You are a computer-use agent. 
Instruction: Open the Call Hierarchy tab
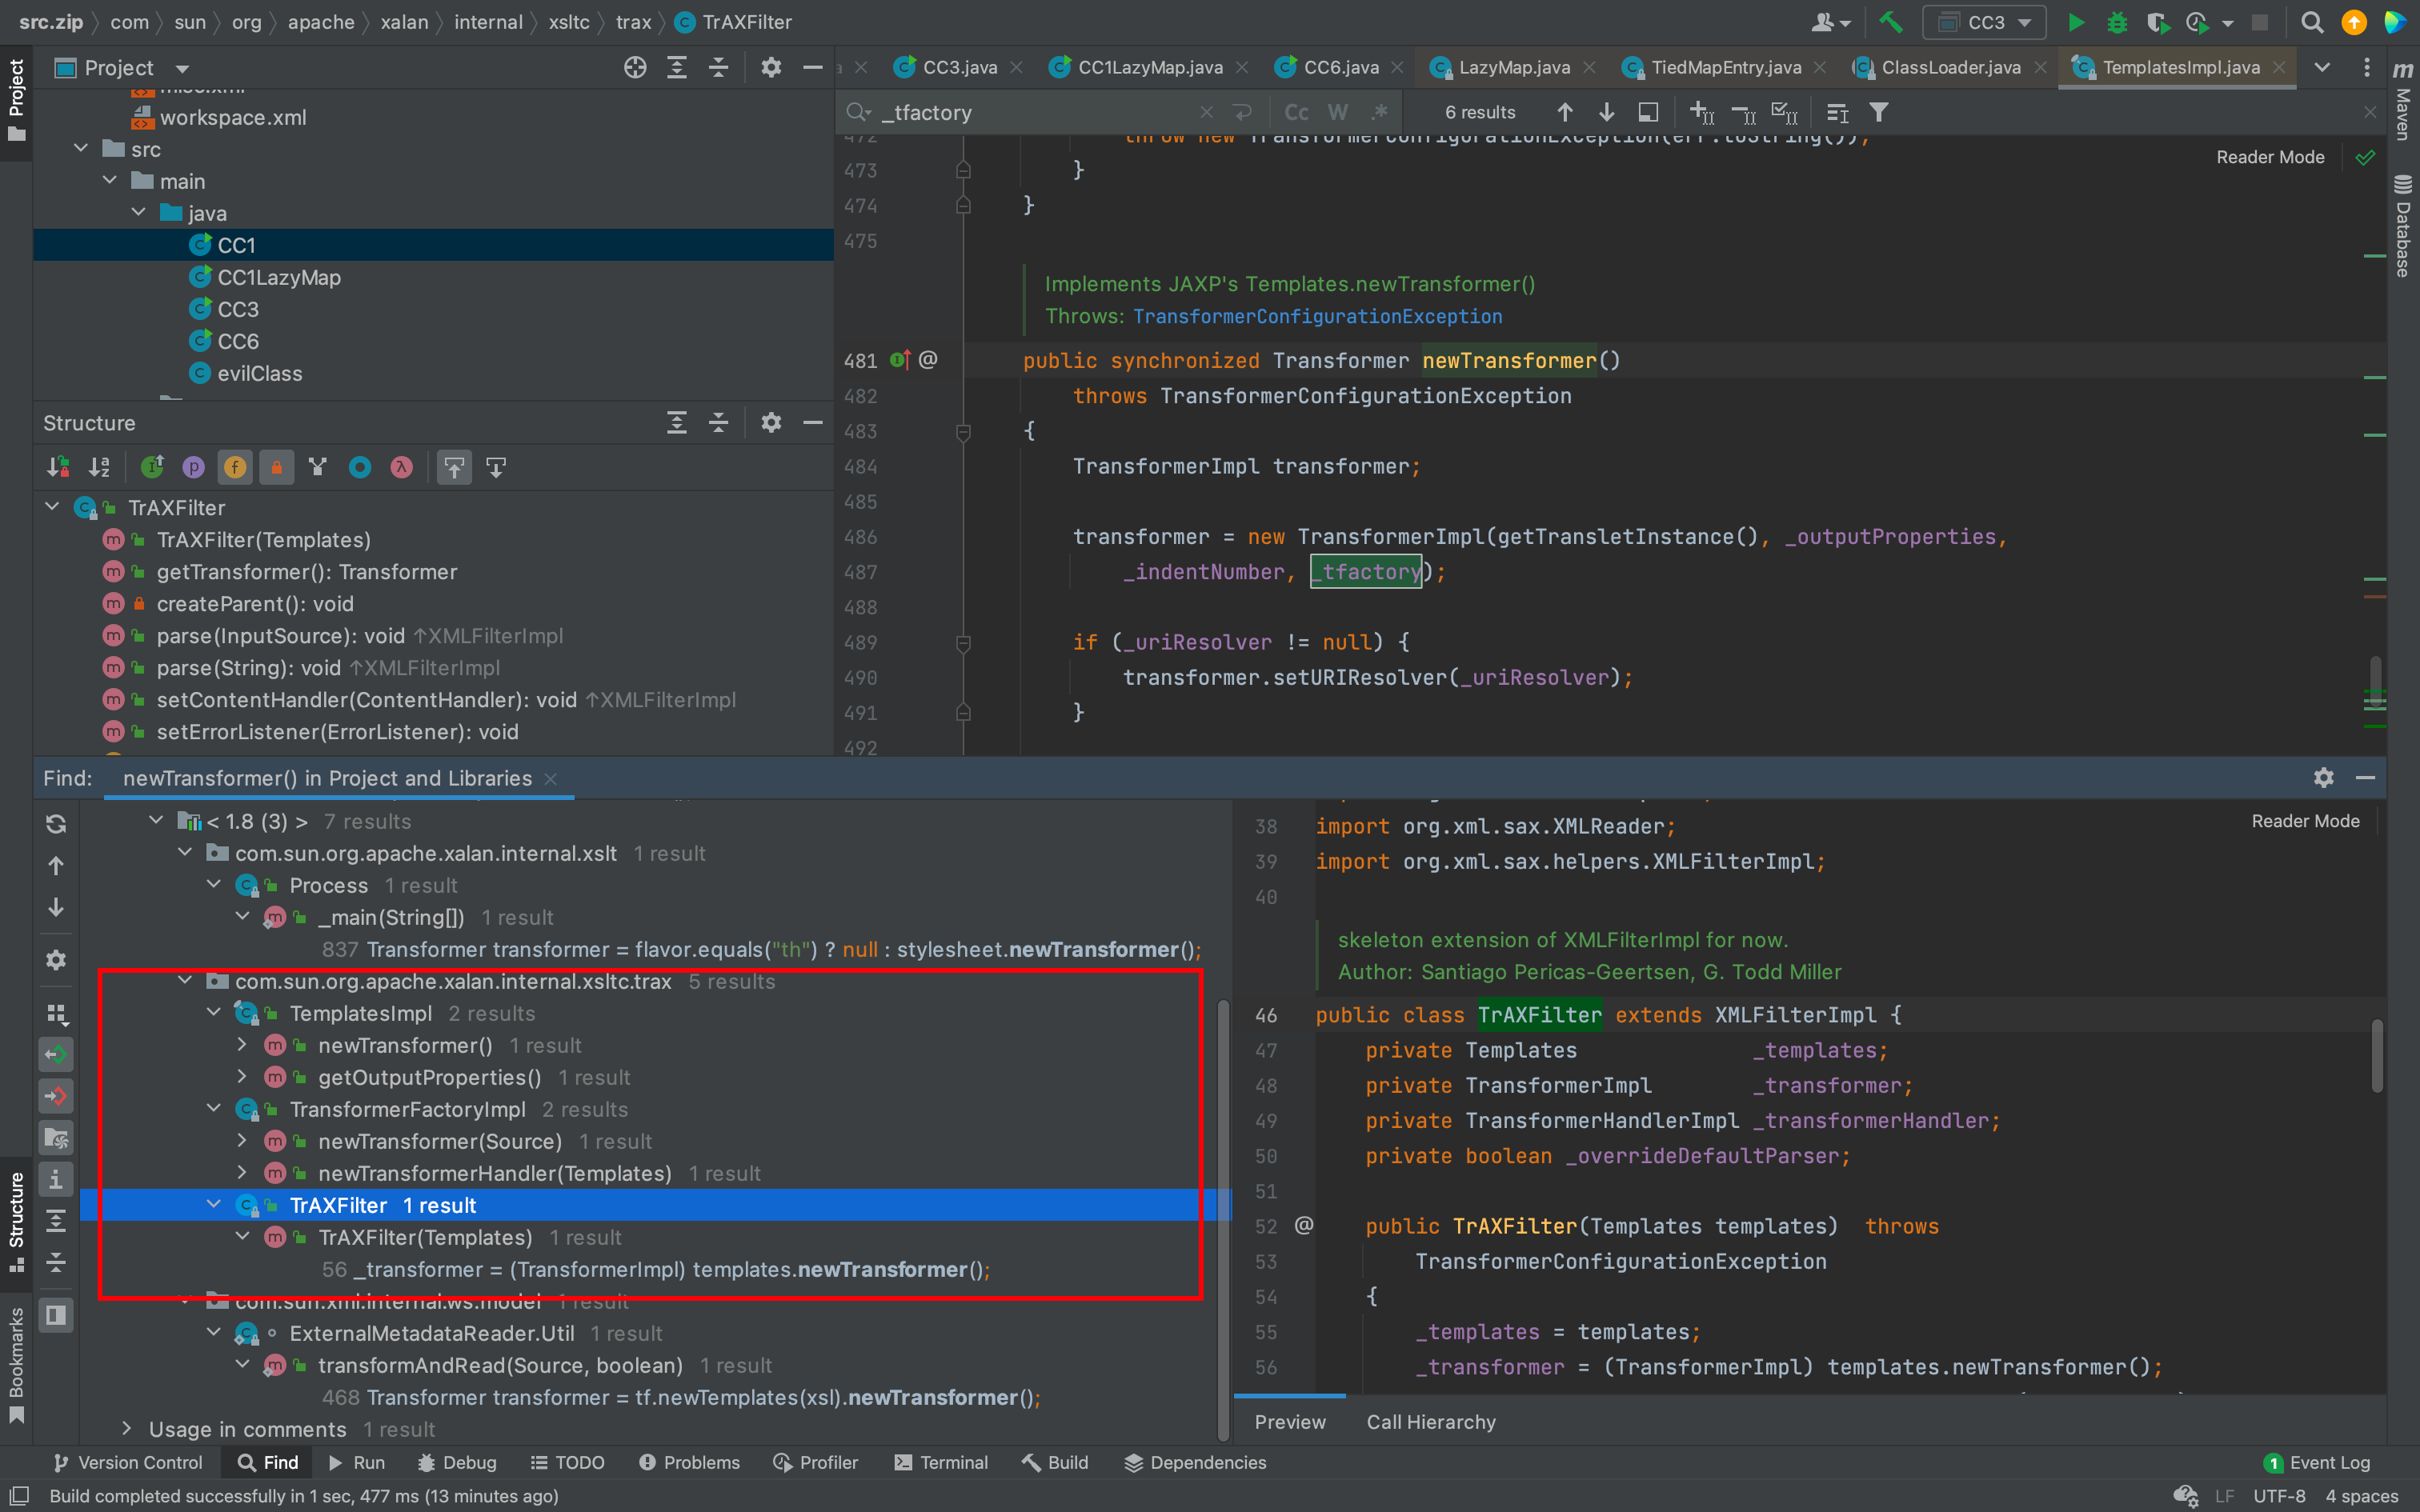click(x=1431, y=1422)
